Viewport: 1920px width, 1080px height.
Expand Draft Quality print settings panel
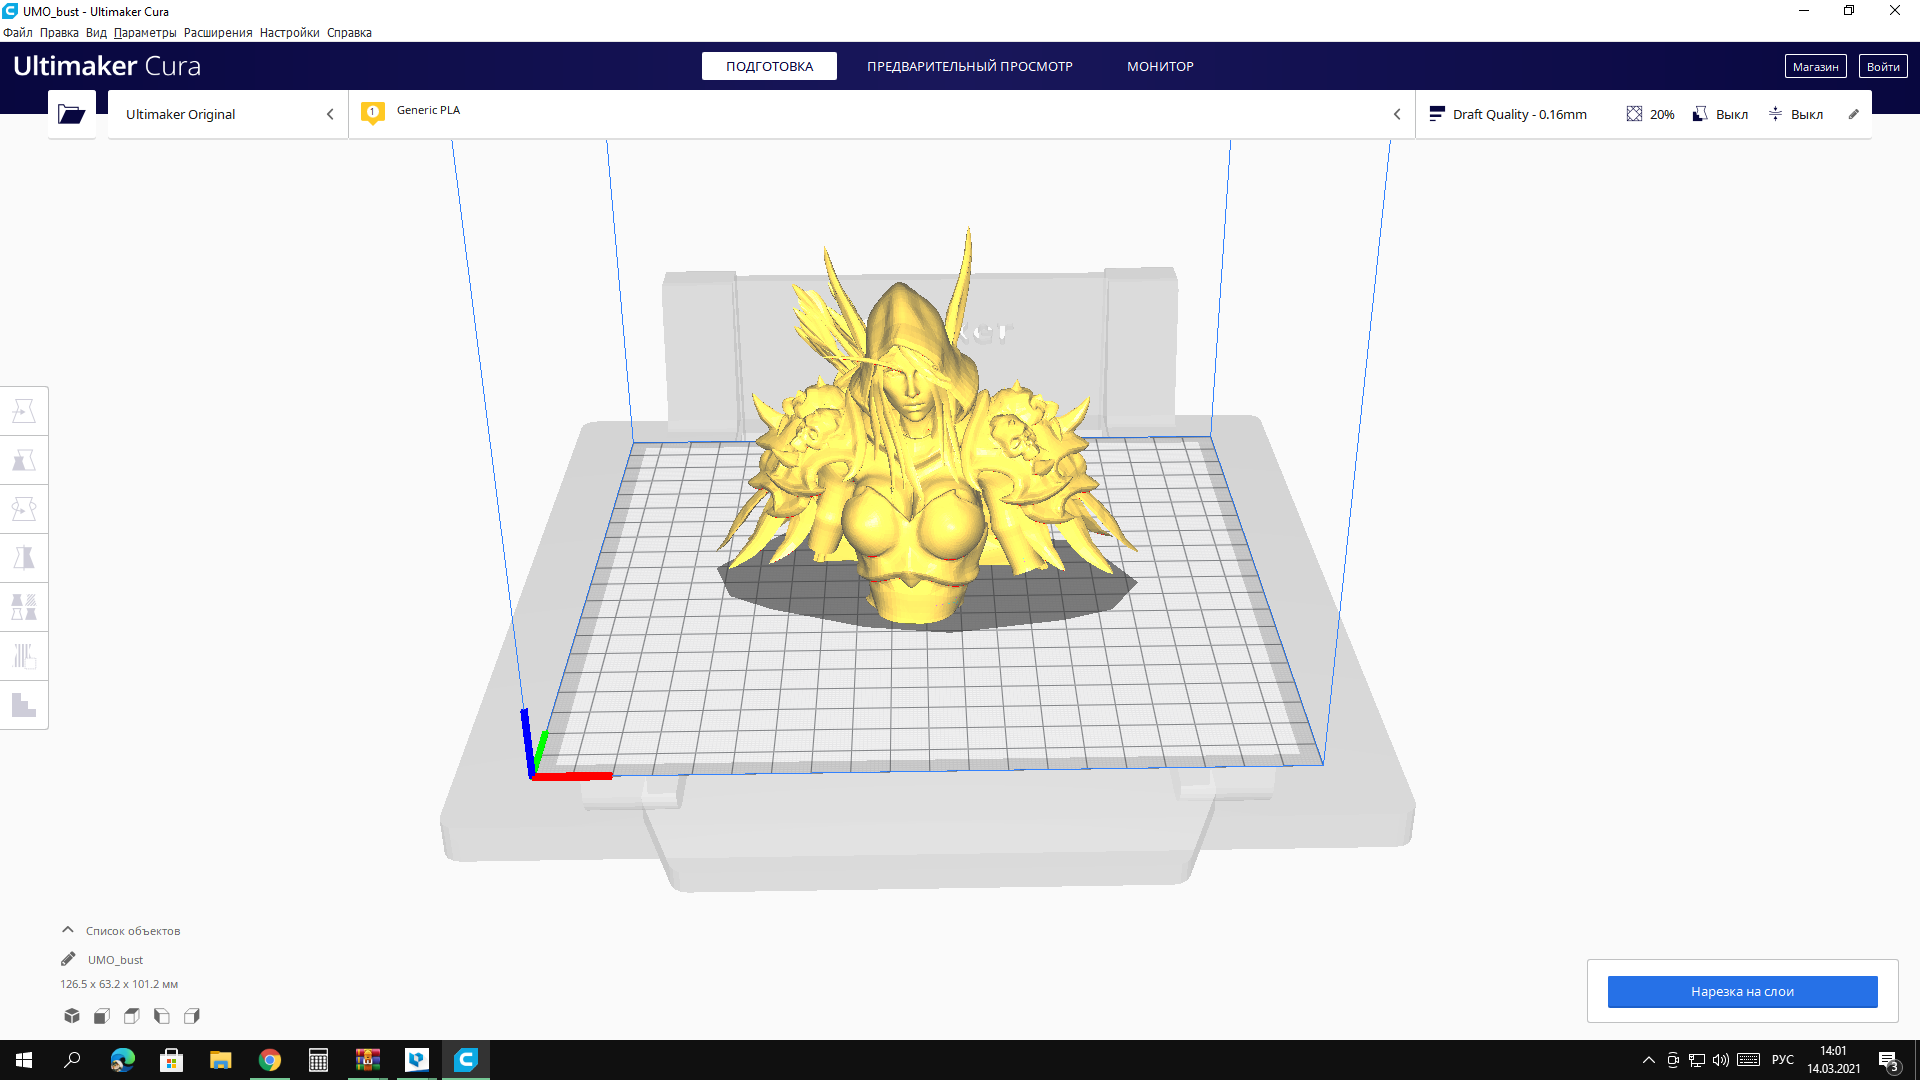click(1643, 114)
